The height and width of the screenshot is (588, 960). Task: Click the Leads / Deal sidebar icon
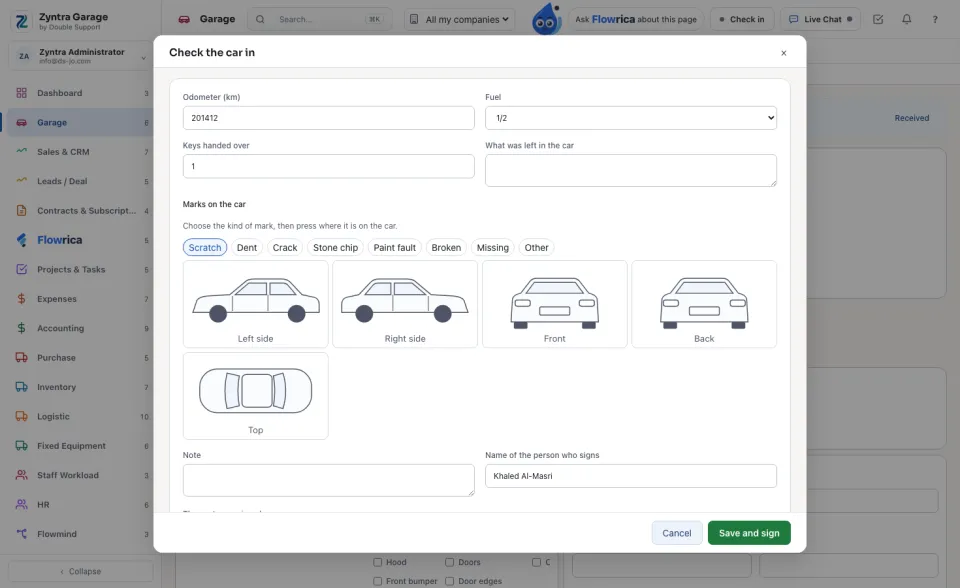coord(21,181)
